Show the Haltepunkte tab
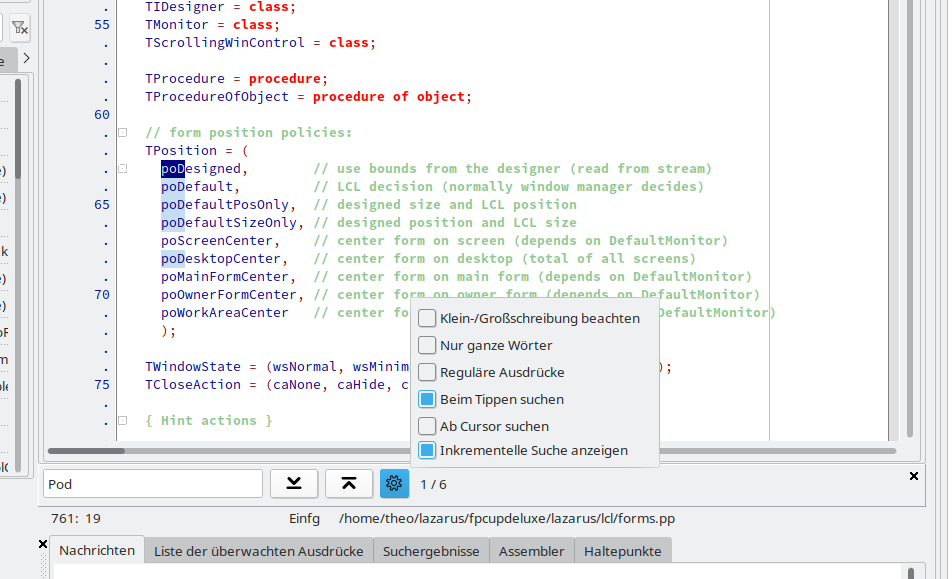The width and height of the screenshot is (952, 579). click(622, 551)
